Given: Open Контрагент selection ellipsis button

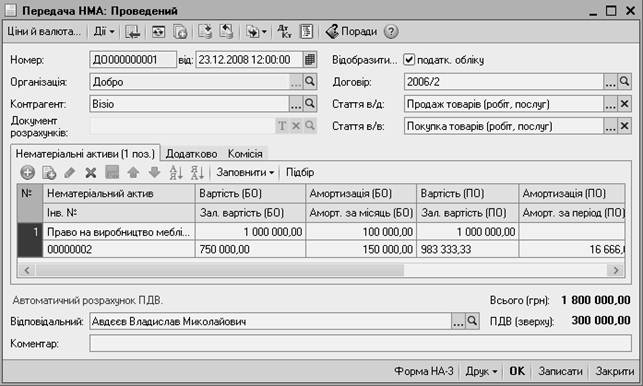Looking at the screenshot, I should 296,104.
